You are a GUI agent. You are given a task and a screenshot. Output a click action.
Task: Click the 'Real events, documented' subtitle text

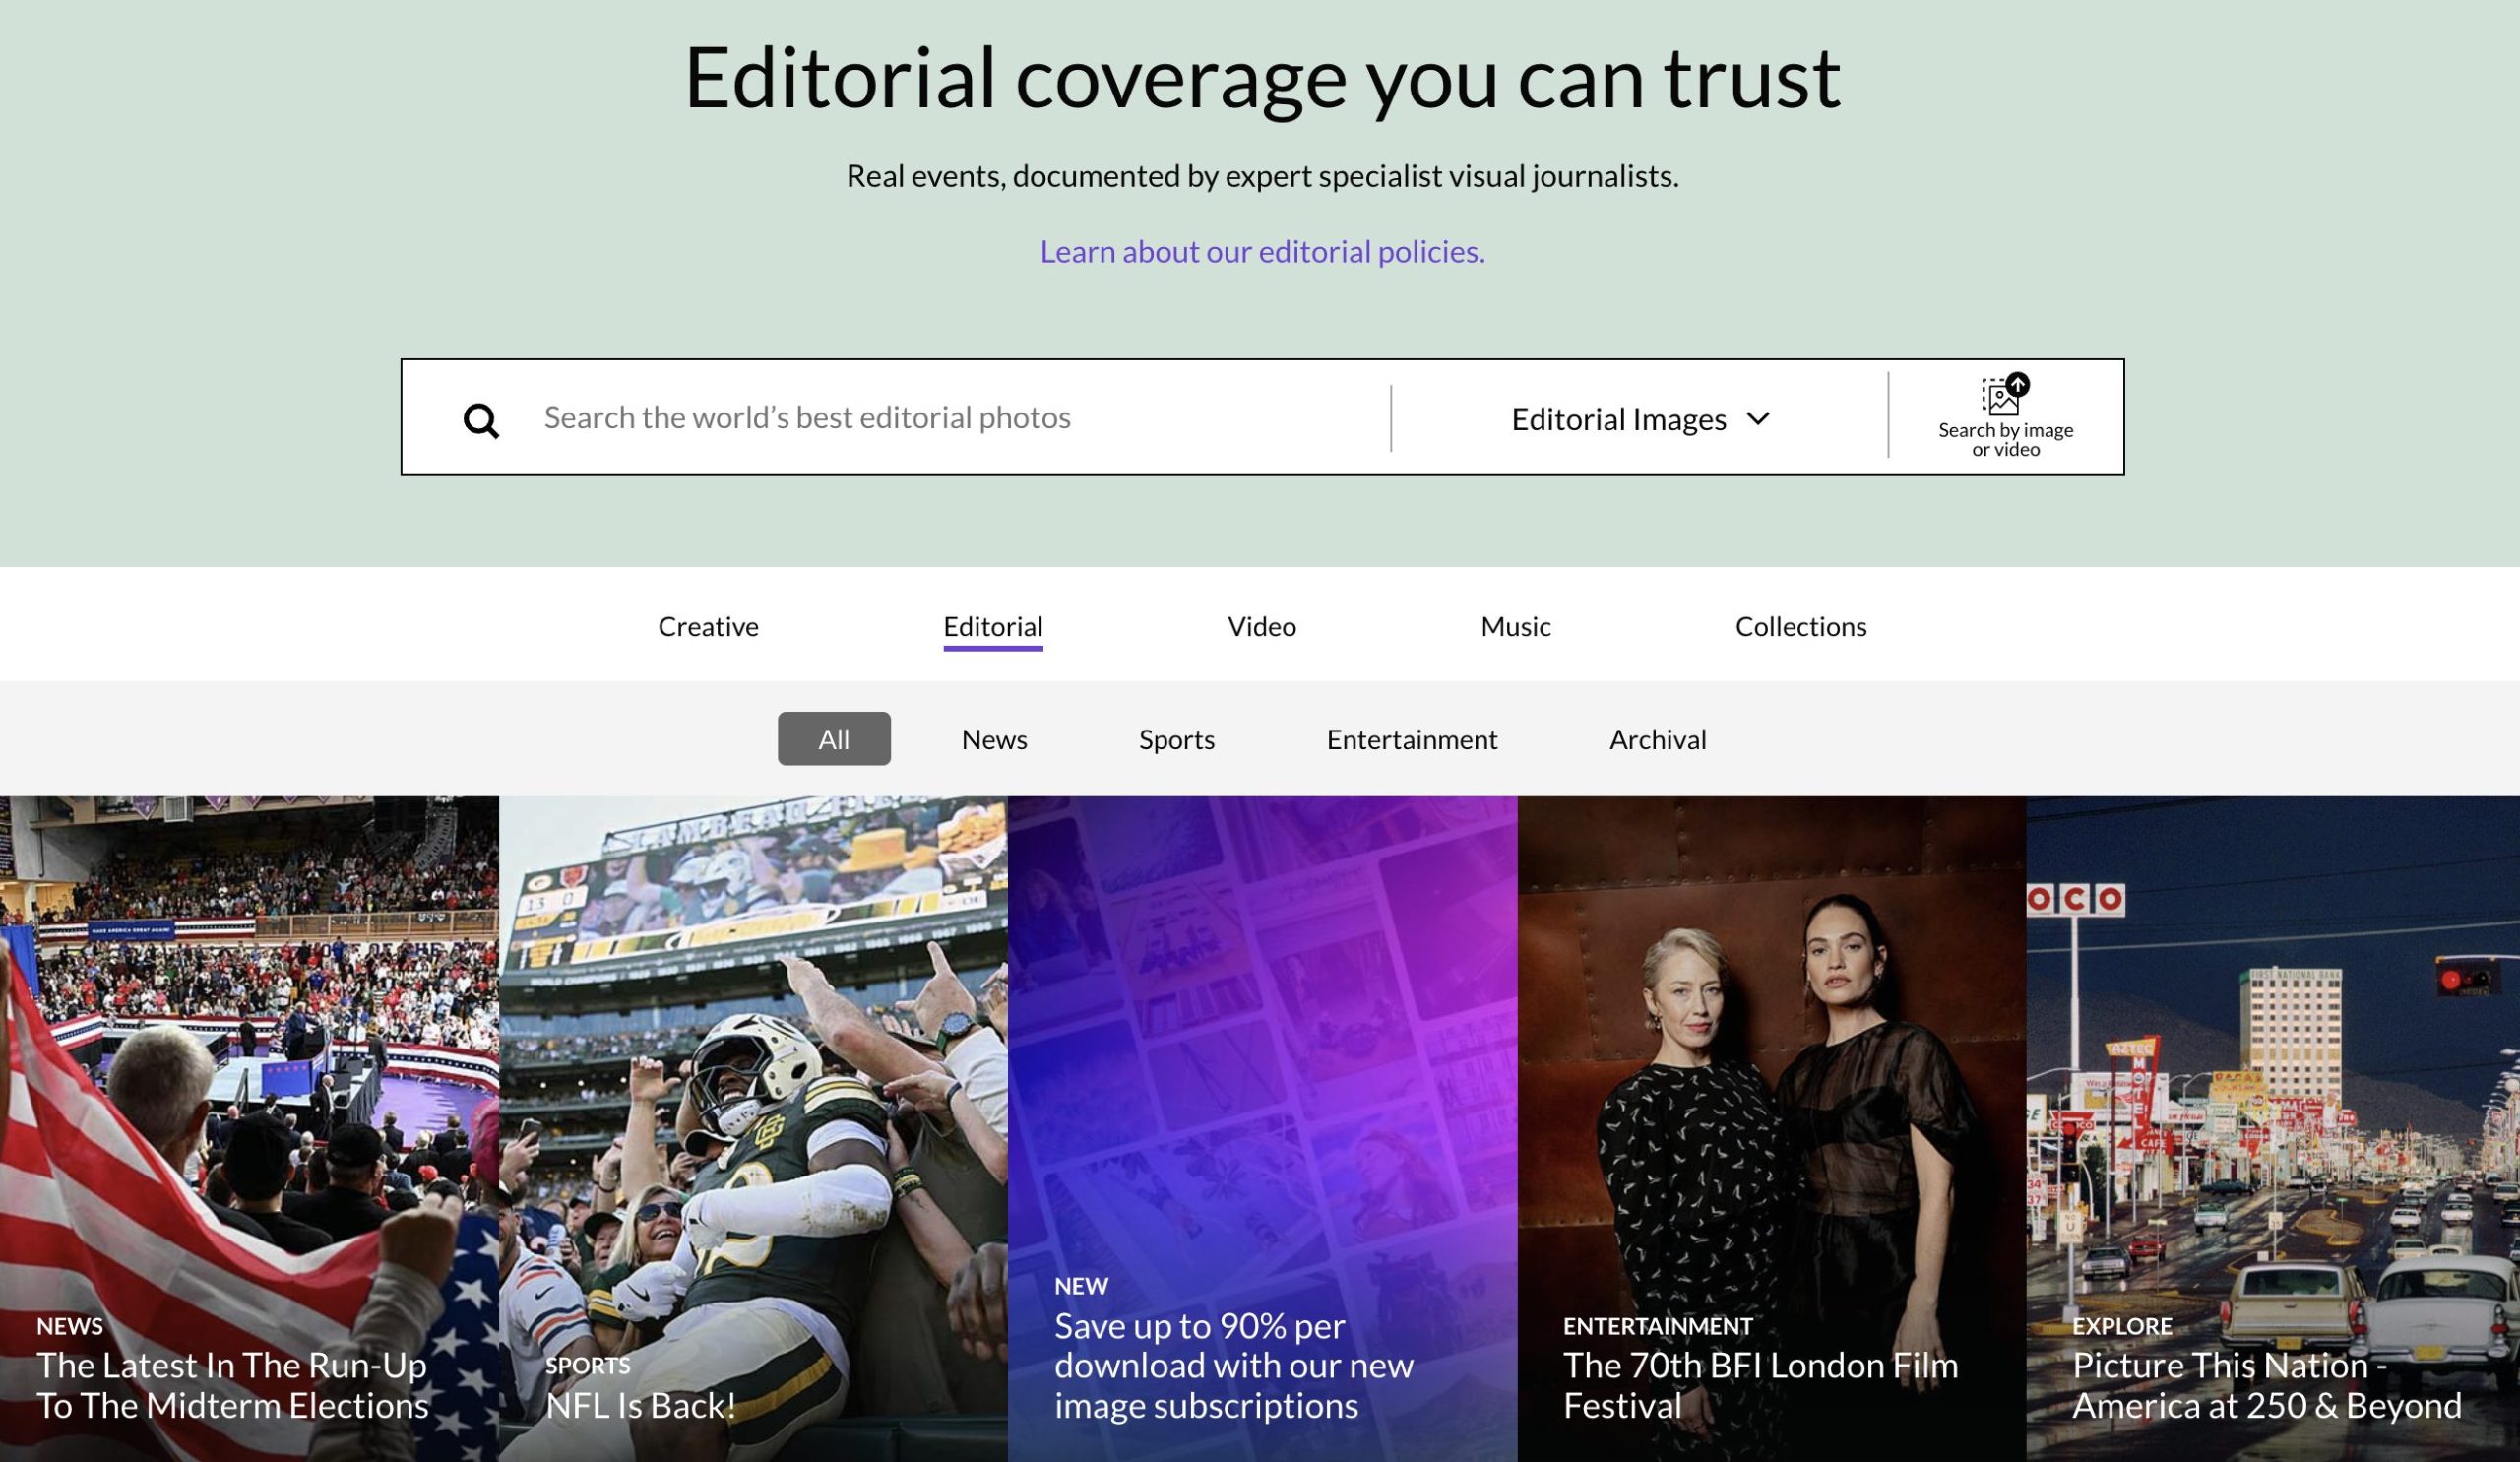click(1262, 176)
